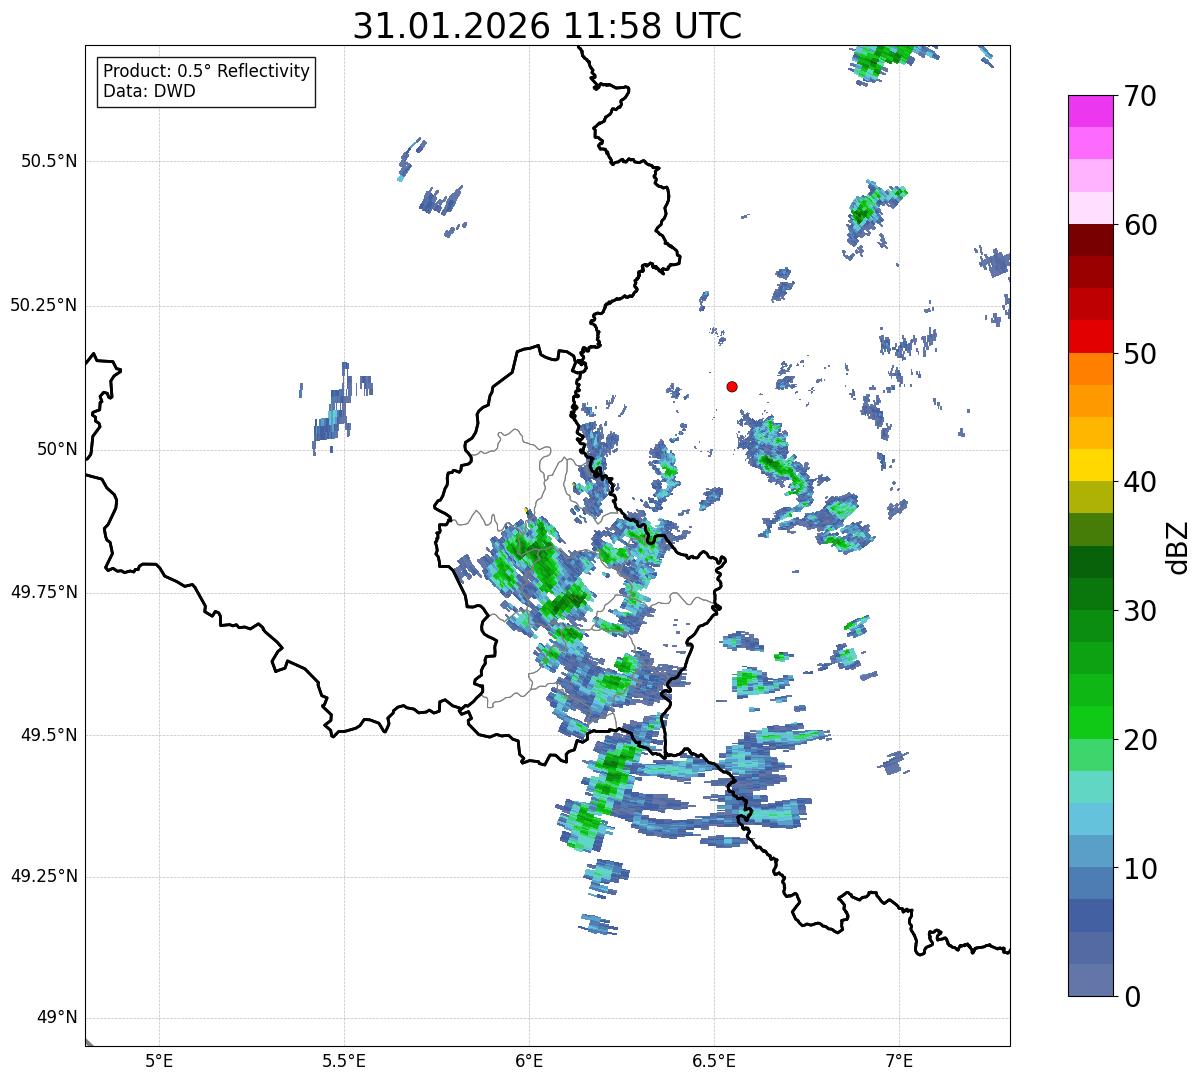Click the 'Product: 0.5° Reflectivity' label
Viewport: 1202px width, 1081px height.
tap(207, 72)
